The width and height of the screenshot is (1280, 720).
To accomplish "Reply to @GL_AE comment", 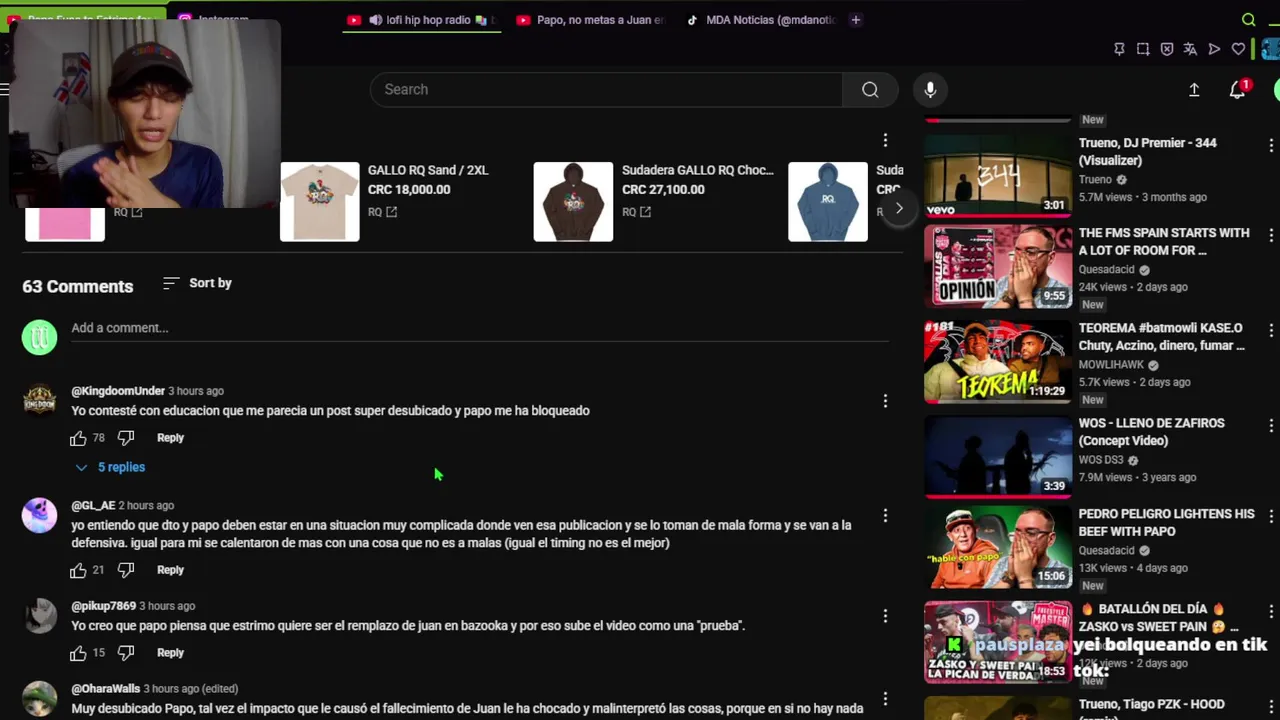I will pyautogui.click(x=170, y=570).
